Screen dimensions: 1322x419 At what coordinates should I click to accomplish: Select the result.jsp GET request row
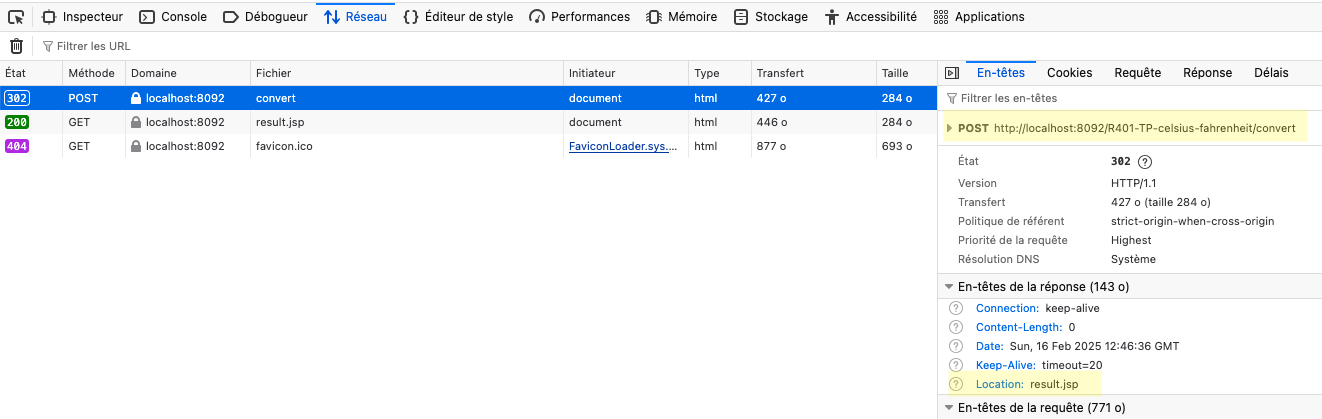coord(280,122)
